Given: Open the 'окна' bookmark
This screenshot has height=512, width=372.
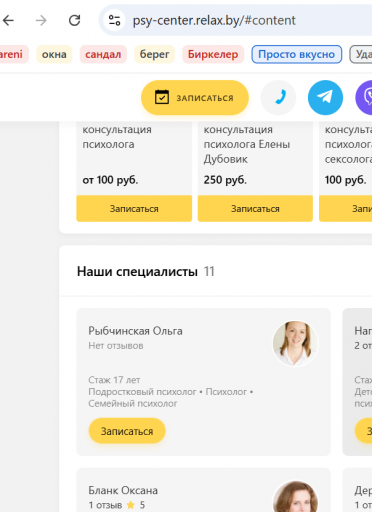Looking at the screenshot, I should [x=54, y=54].
